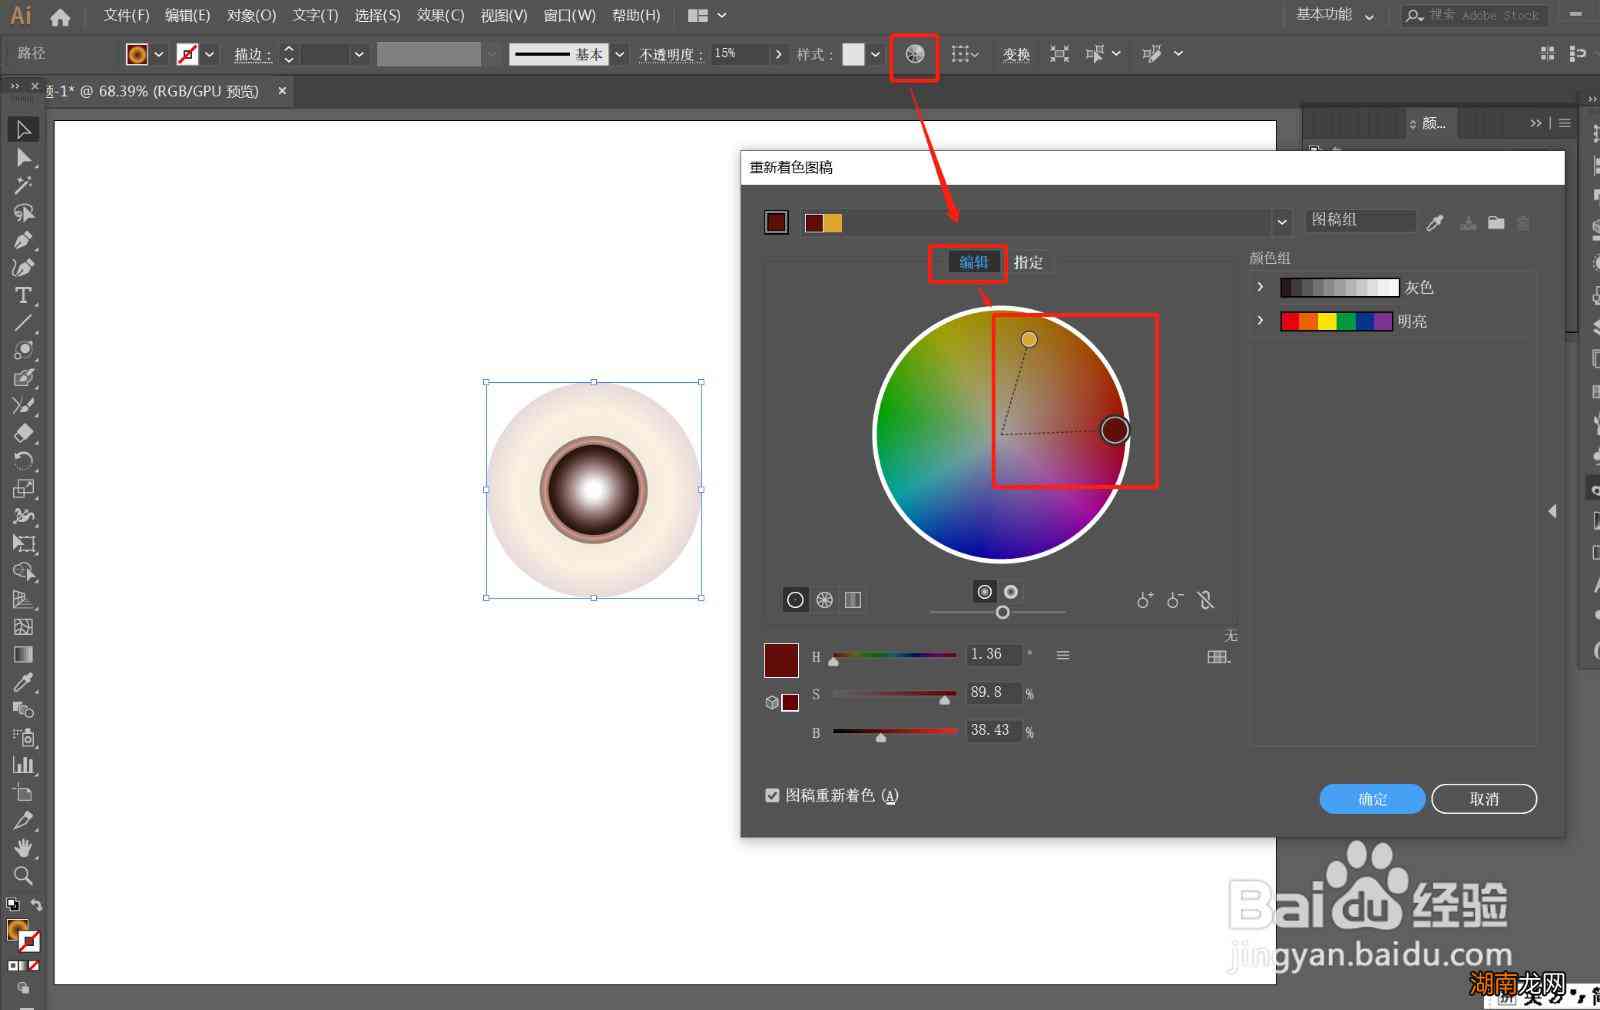Click the 取消 button
The width and height of the screenshot is (1600, 1010).
[x=1484, y=799]
